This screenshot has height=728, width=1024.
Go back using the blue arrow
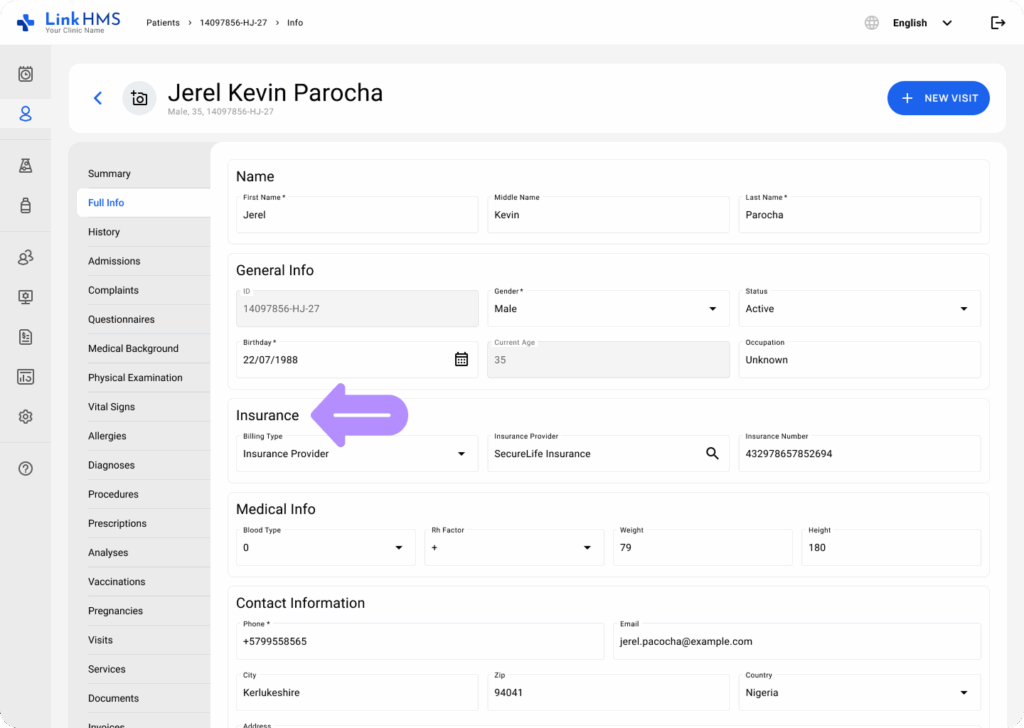point(98,98)
